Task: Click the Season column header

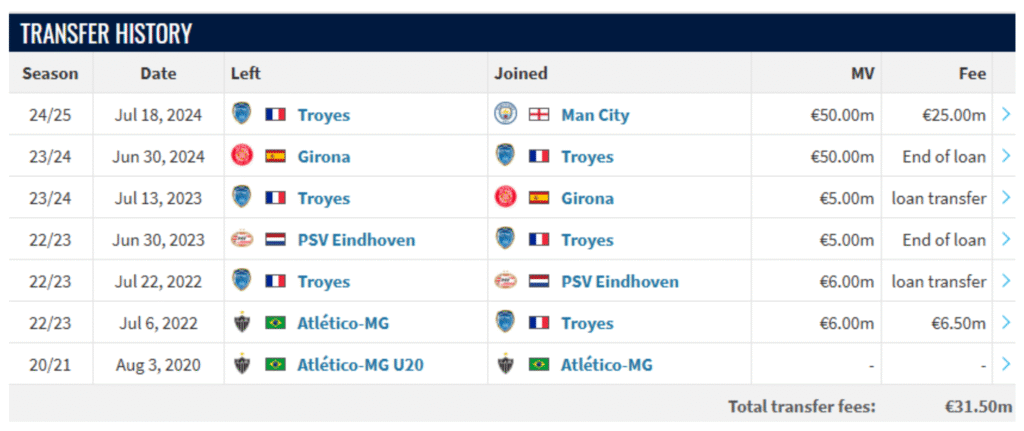Action: point(50,73)
